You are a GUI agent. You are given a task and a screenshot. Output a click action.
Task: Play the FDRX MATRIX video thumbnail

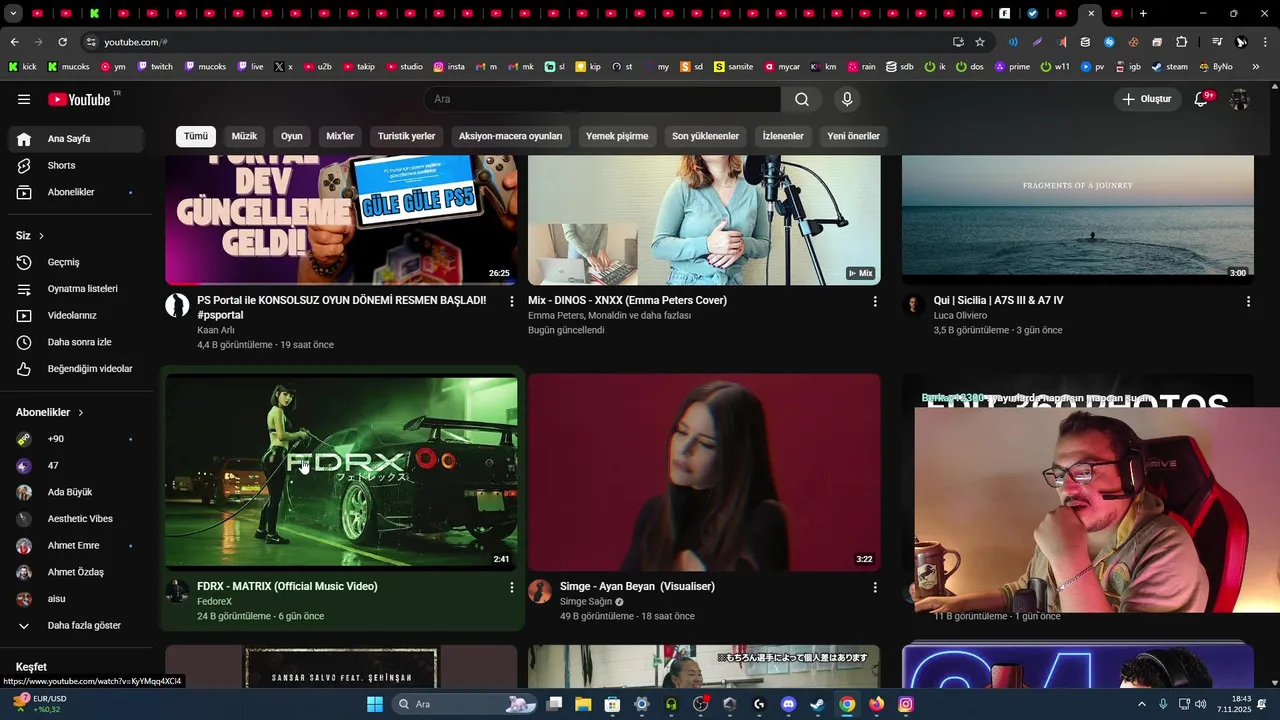pos(341,472)
